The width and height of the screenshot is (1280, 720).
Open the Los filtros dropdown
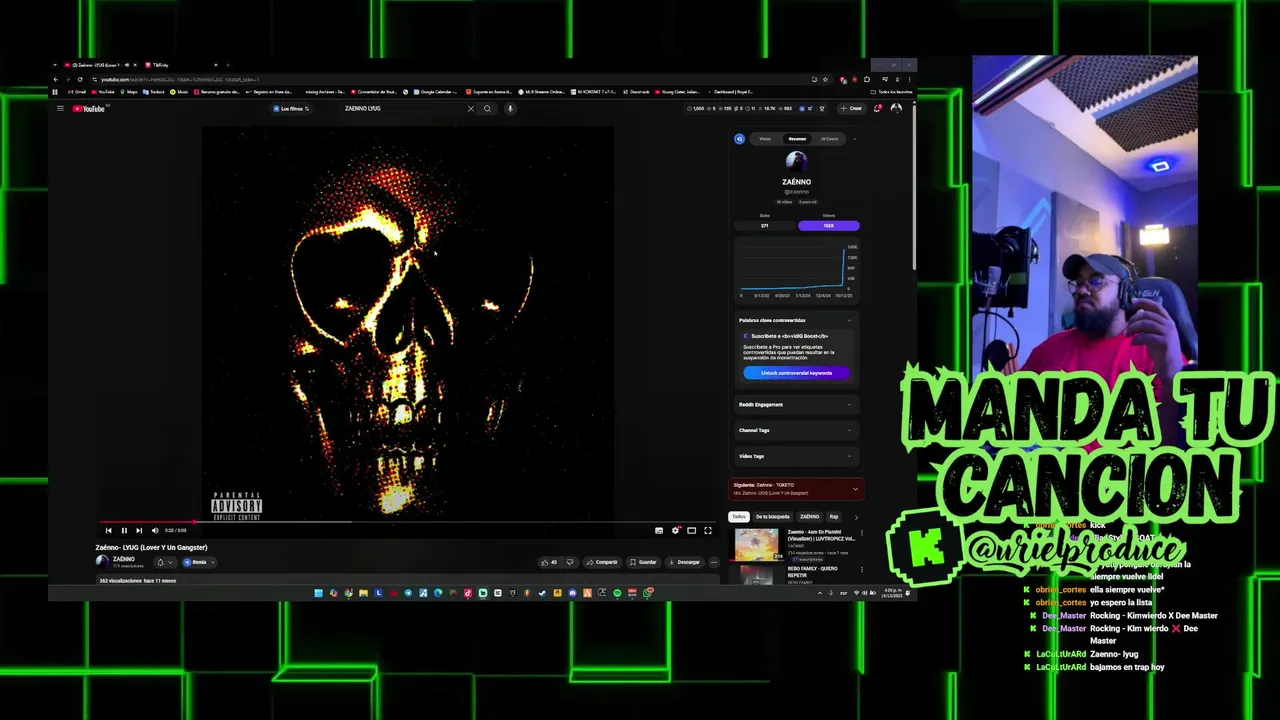click(292, 108)
